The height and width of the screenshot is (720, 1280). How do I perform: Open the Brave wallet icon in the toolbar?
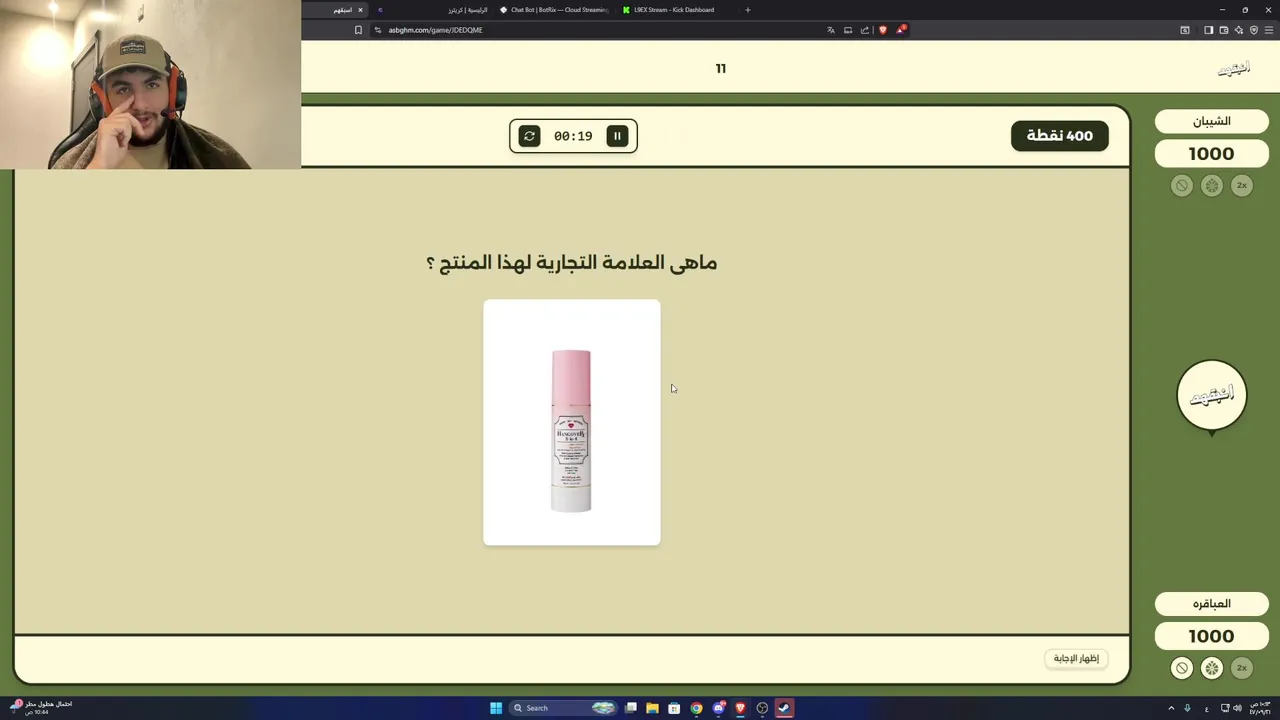tap(1223, 30)
